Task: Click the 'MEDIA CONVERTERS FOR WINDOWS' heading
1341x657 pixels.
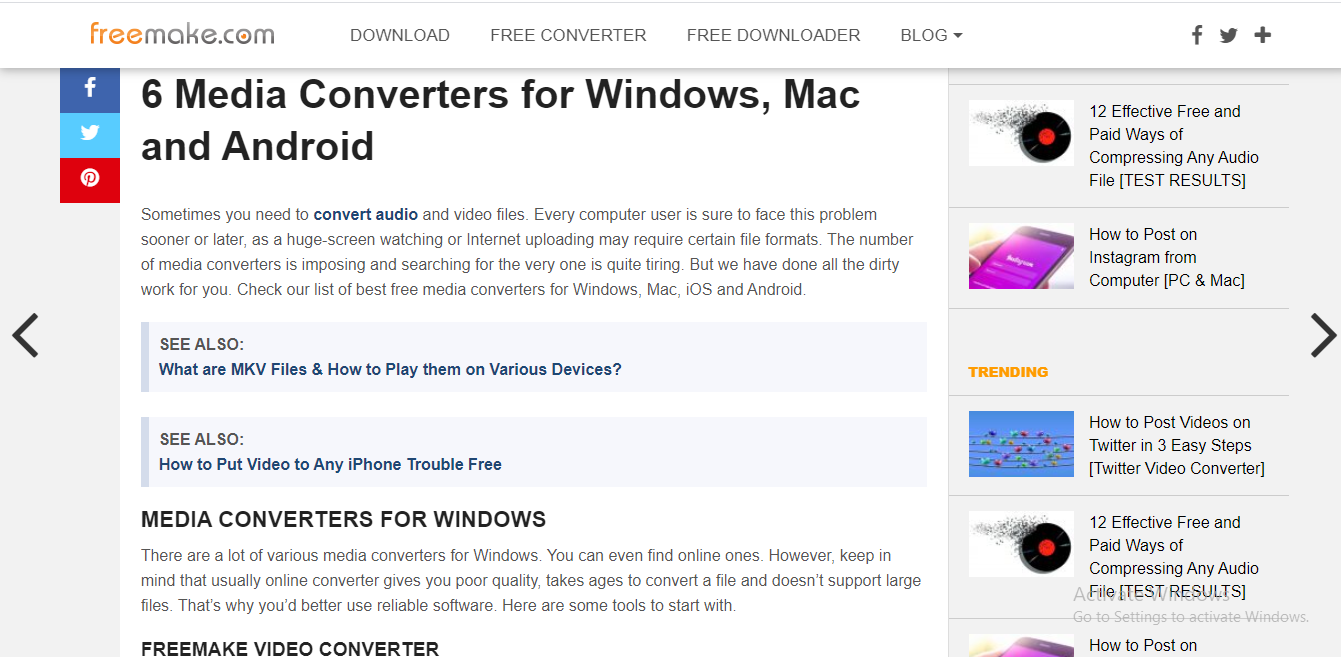Action: (344, 519)
